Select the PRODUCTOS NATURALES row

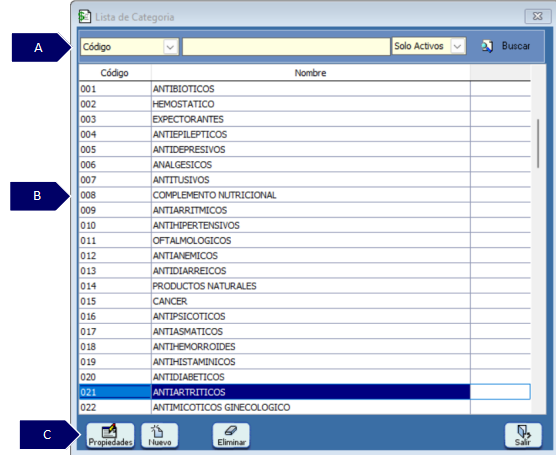coord(305,286)
